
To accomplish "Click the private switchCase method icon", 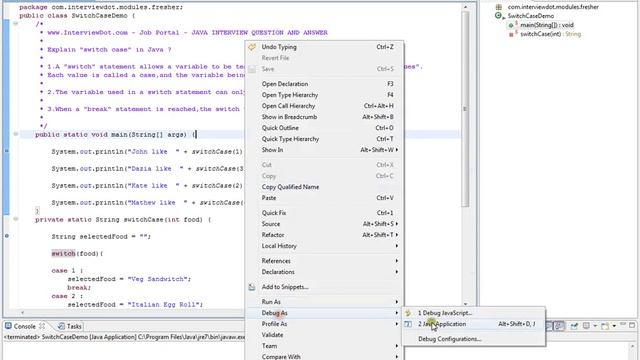I will [511, 34].
